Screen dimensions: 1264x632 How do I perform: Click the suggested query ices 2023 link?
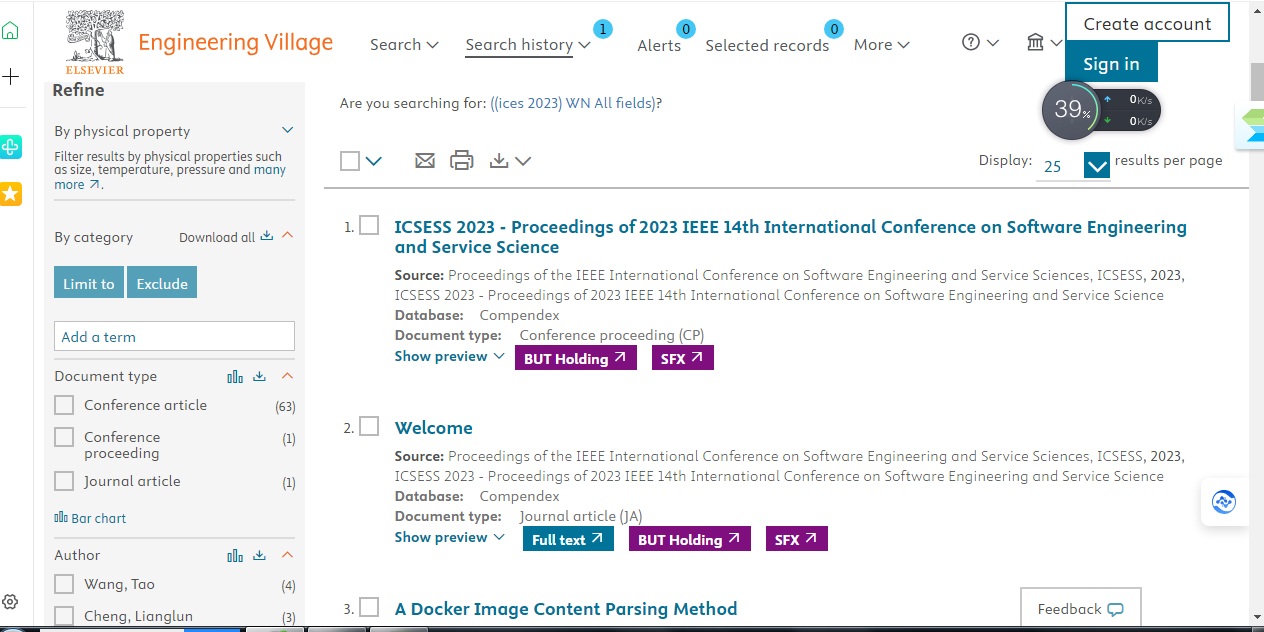[x=573, y=102]
